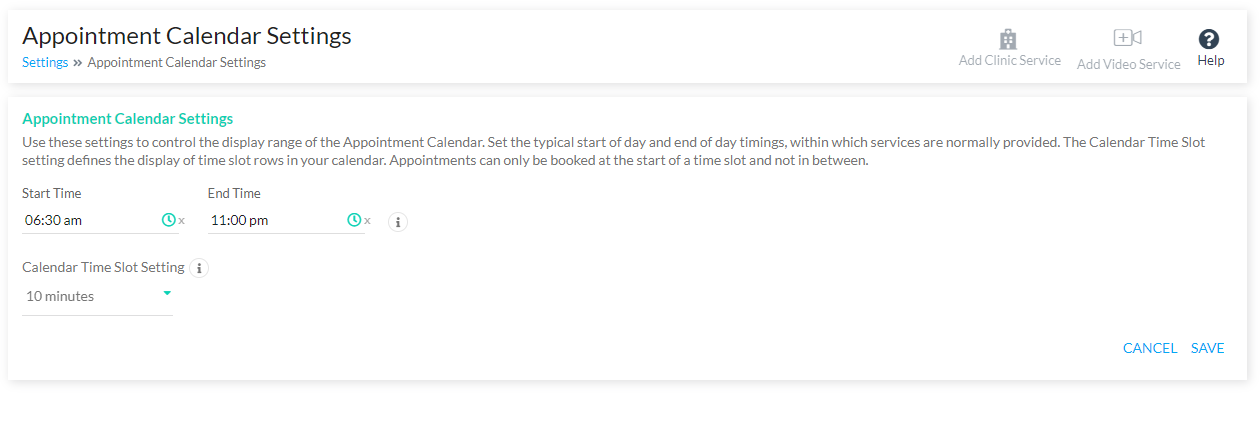The image size is (1260, 443).
Task: Click the teal dropdown arrow for time slot
Action: pos(167,293)
